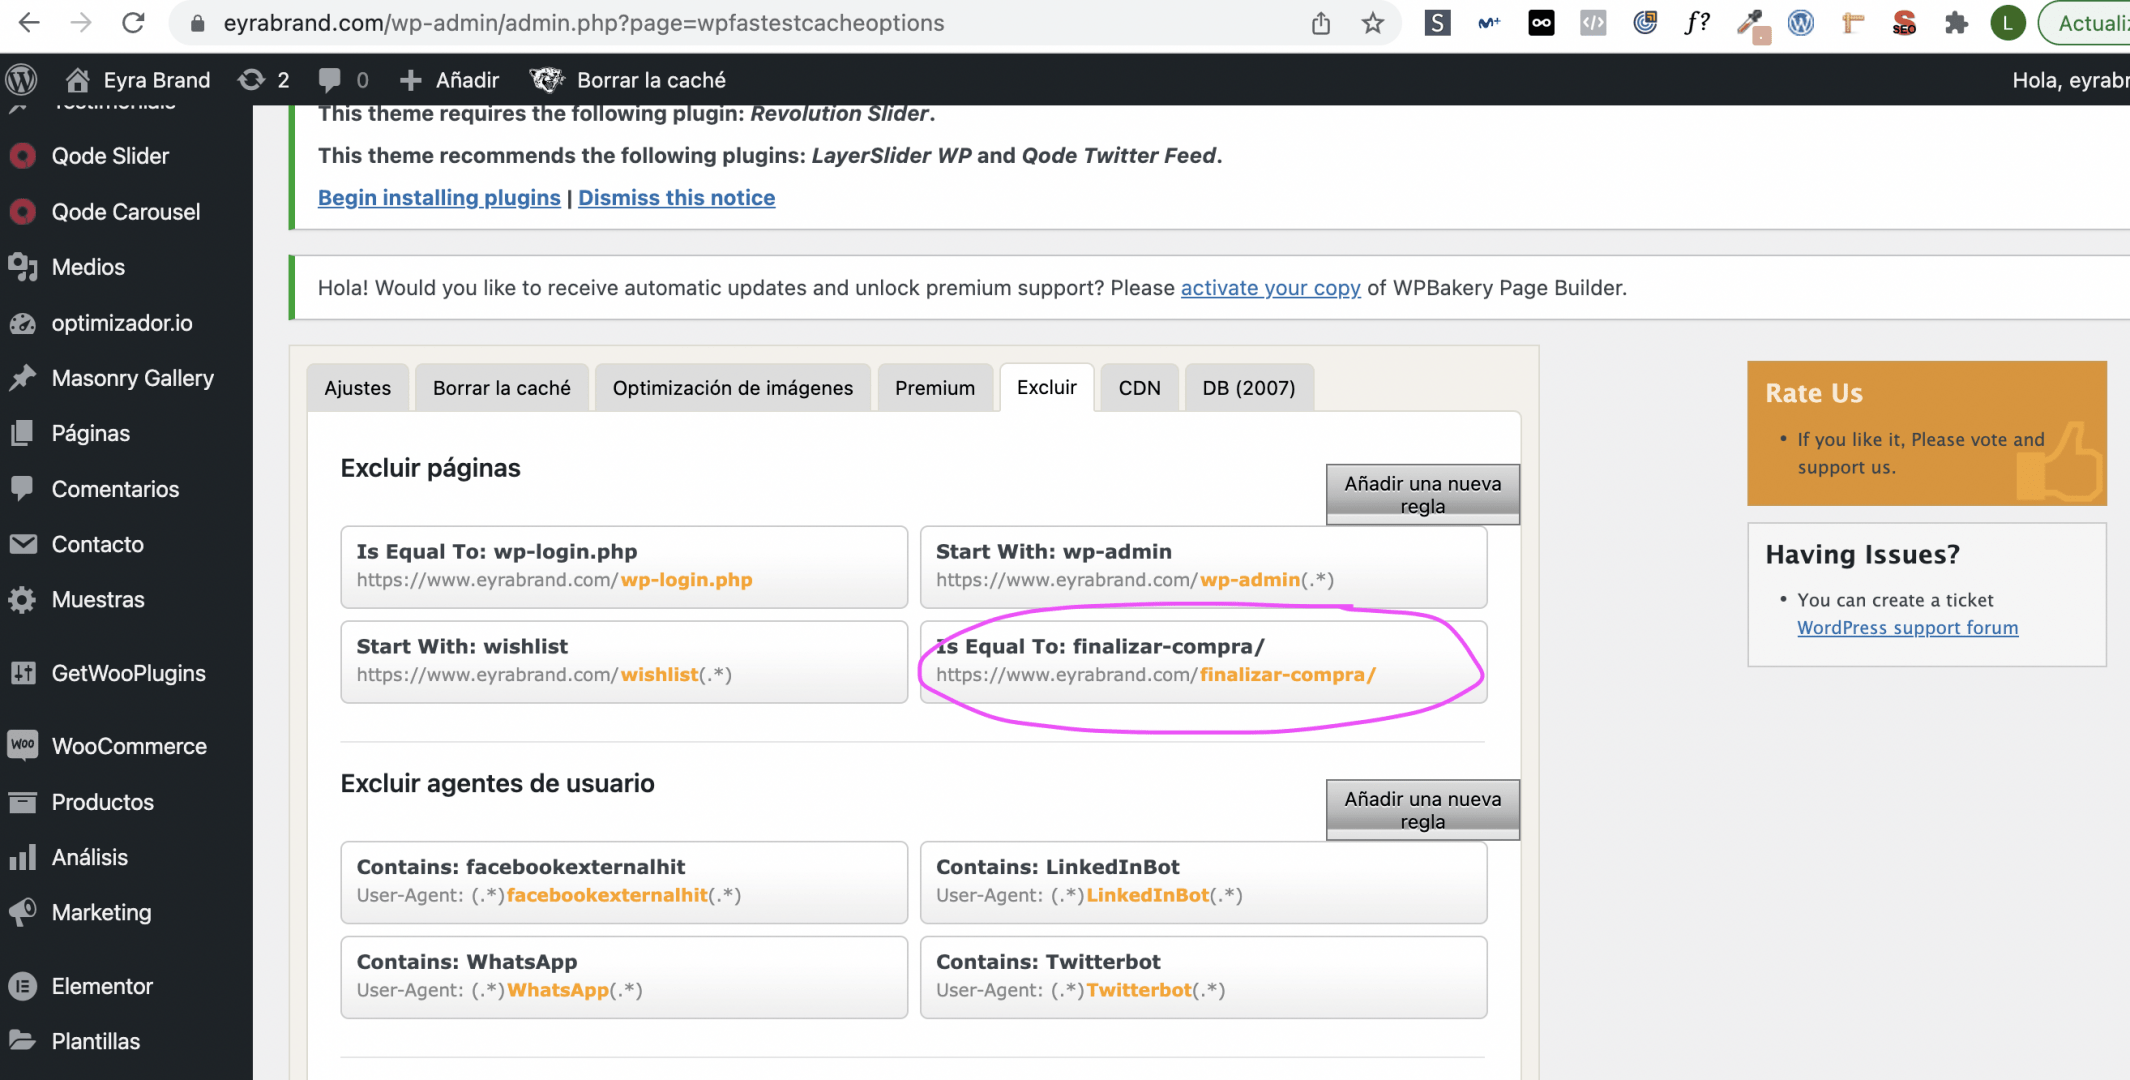Open Elementor in sidebar
2130x1080 pixels.
[x=102, y=986]
